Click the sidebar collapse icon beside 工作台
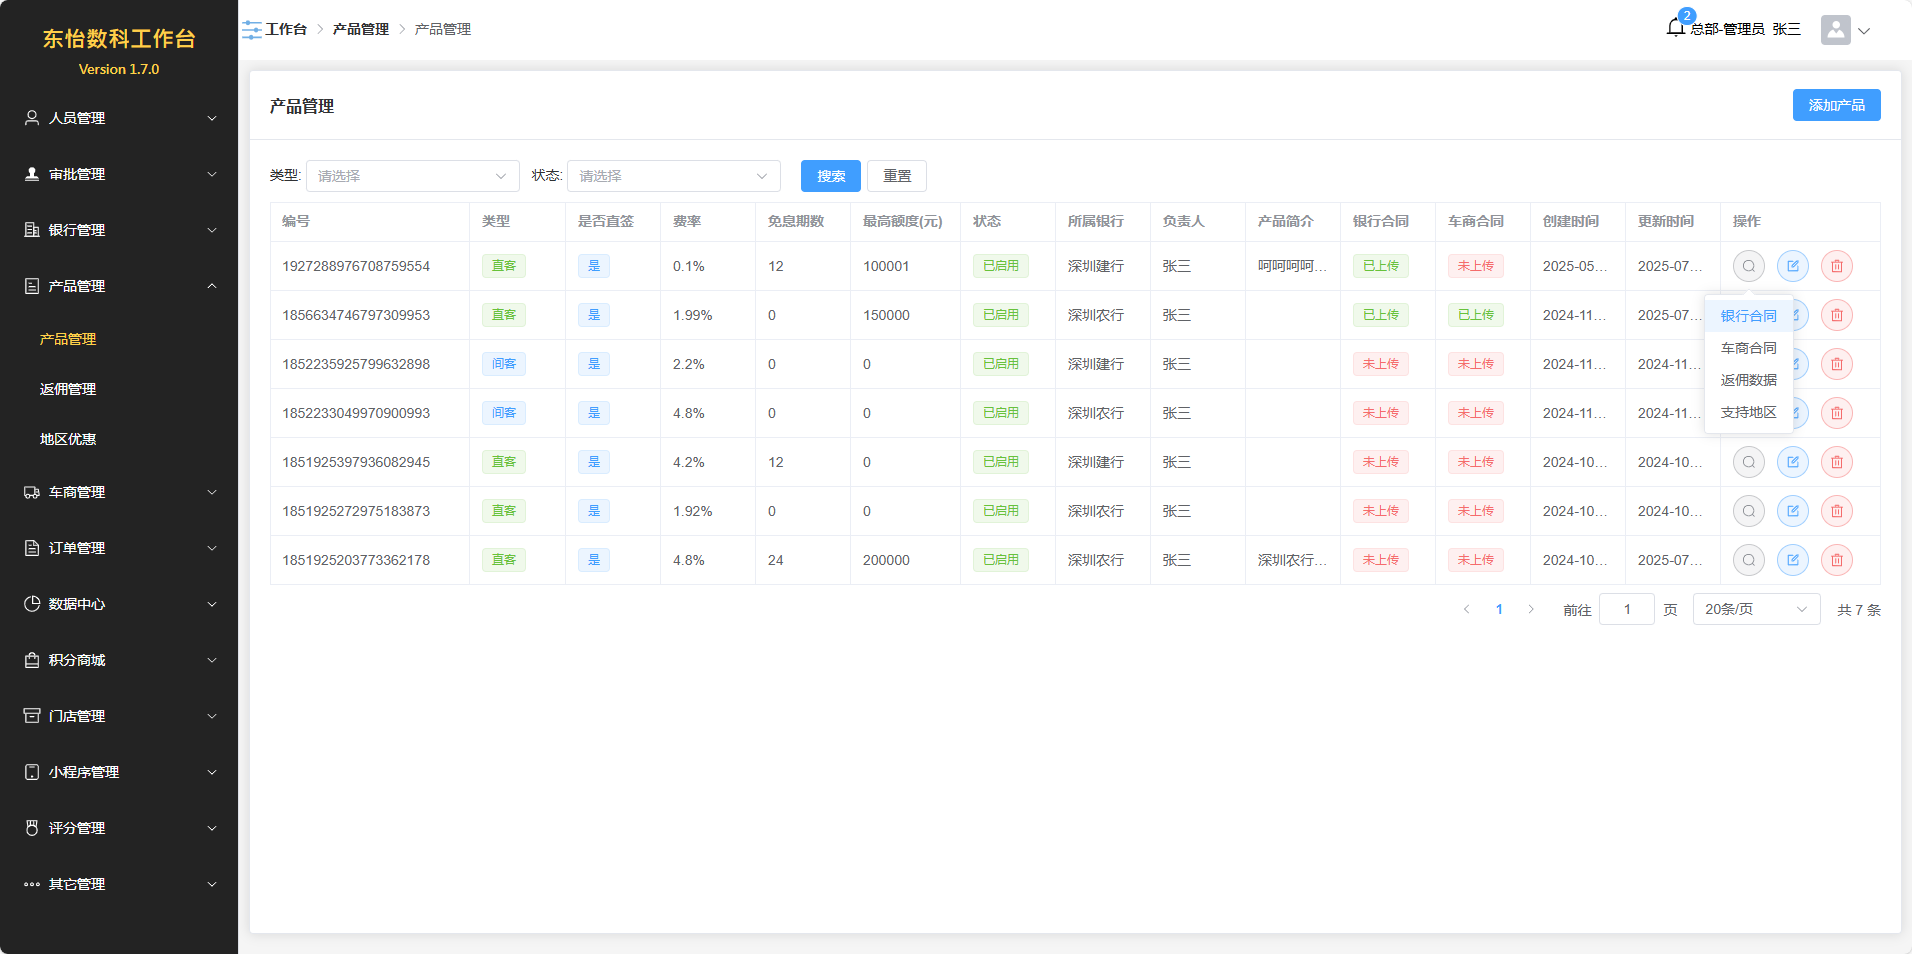This screenshot has width=1912, height=954. click(252, 30)
